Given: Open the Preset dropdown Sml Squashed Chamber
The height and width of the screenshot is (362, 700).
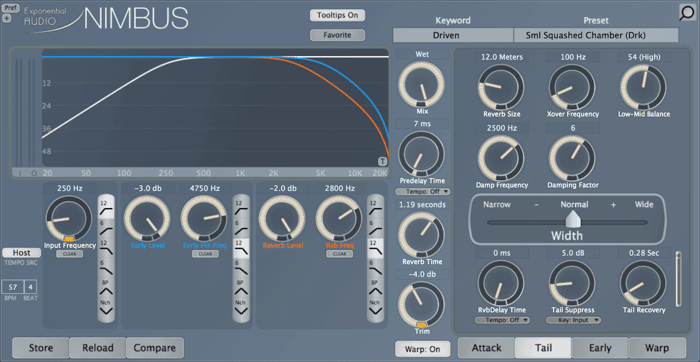Looking at the screenshot, I should (596, 35).
